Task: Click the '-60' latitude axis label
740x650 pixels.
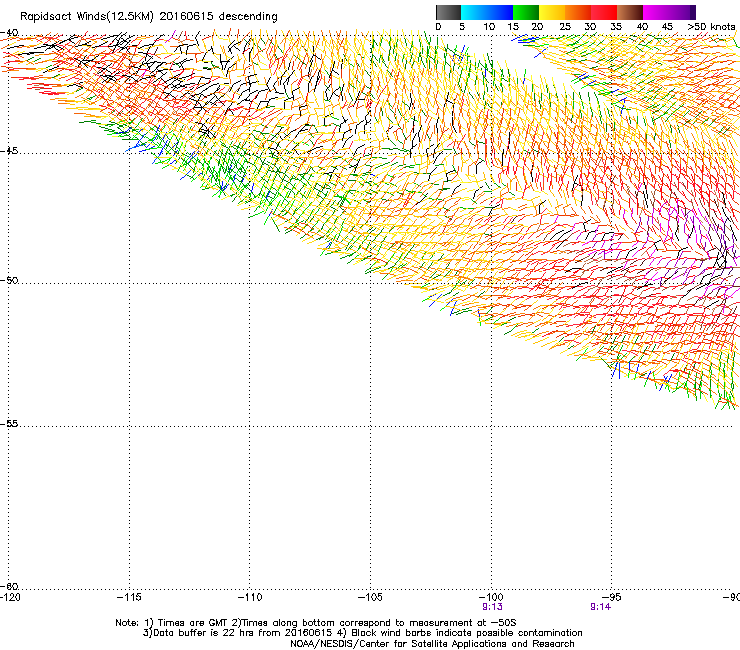Action: [x=9, y=586]
